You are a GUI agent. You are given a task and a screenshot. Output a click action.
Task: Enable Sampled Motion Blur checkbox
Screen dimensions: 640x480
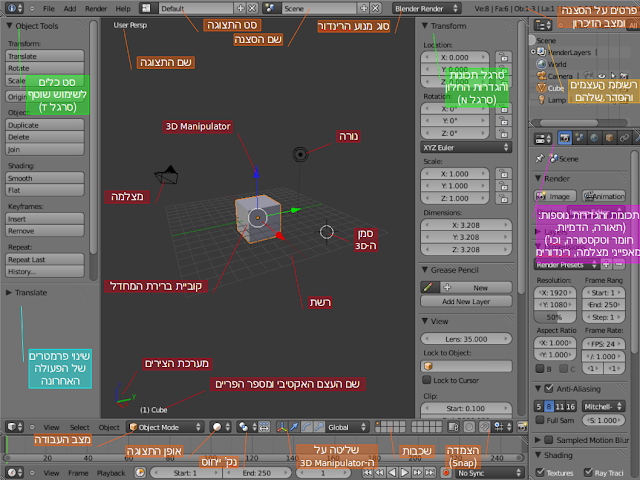pos(549,440)
